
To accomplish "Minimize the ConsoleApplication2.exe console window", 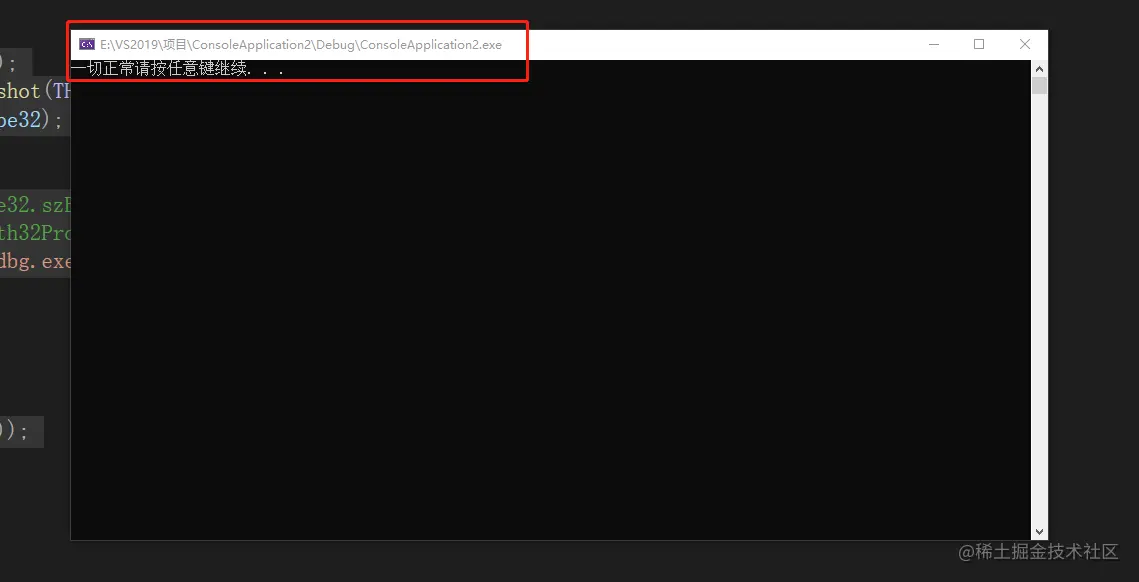I will 933,44.
